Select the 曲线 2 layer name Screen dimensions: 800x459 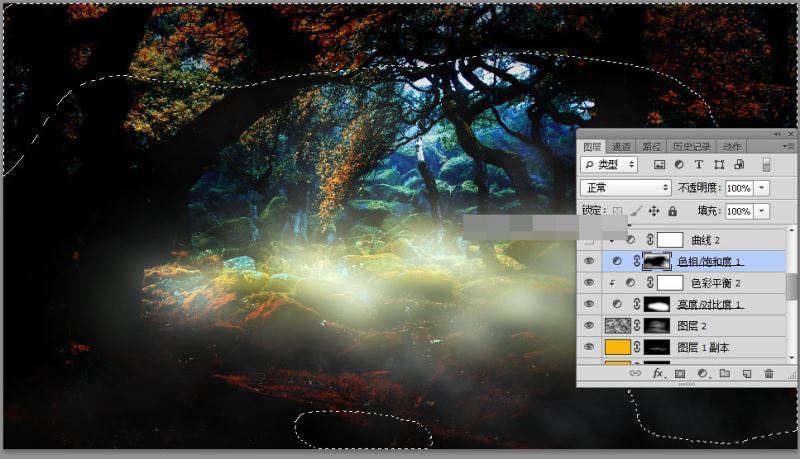point(706,240)
